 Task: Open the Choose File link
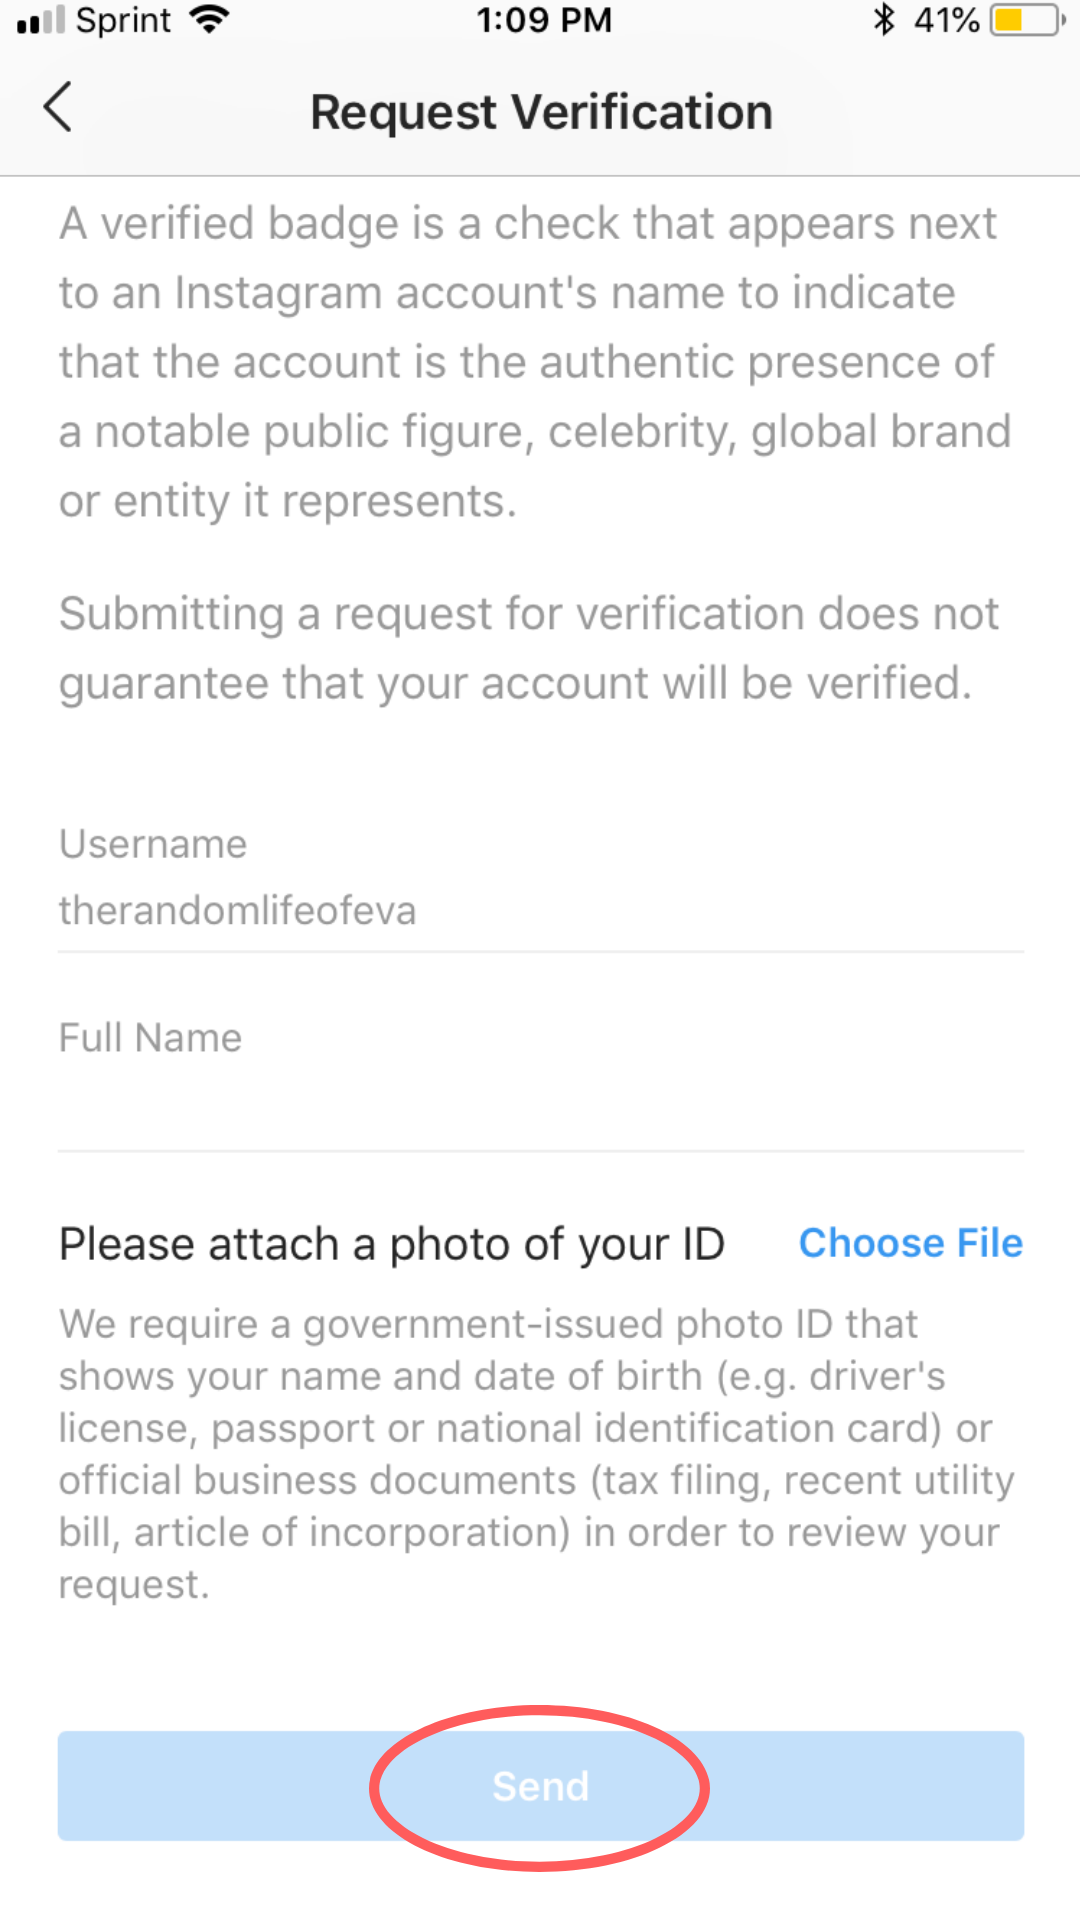coord(910,1243)
